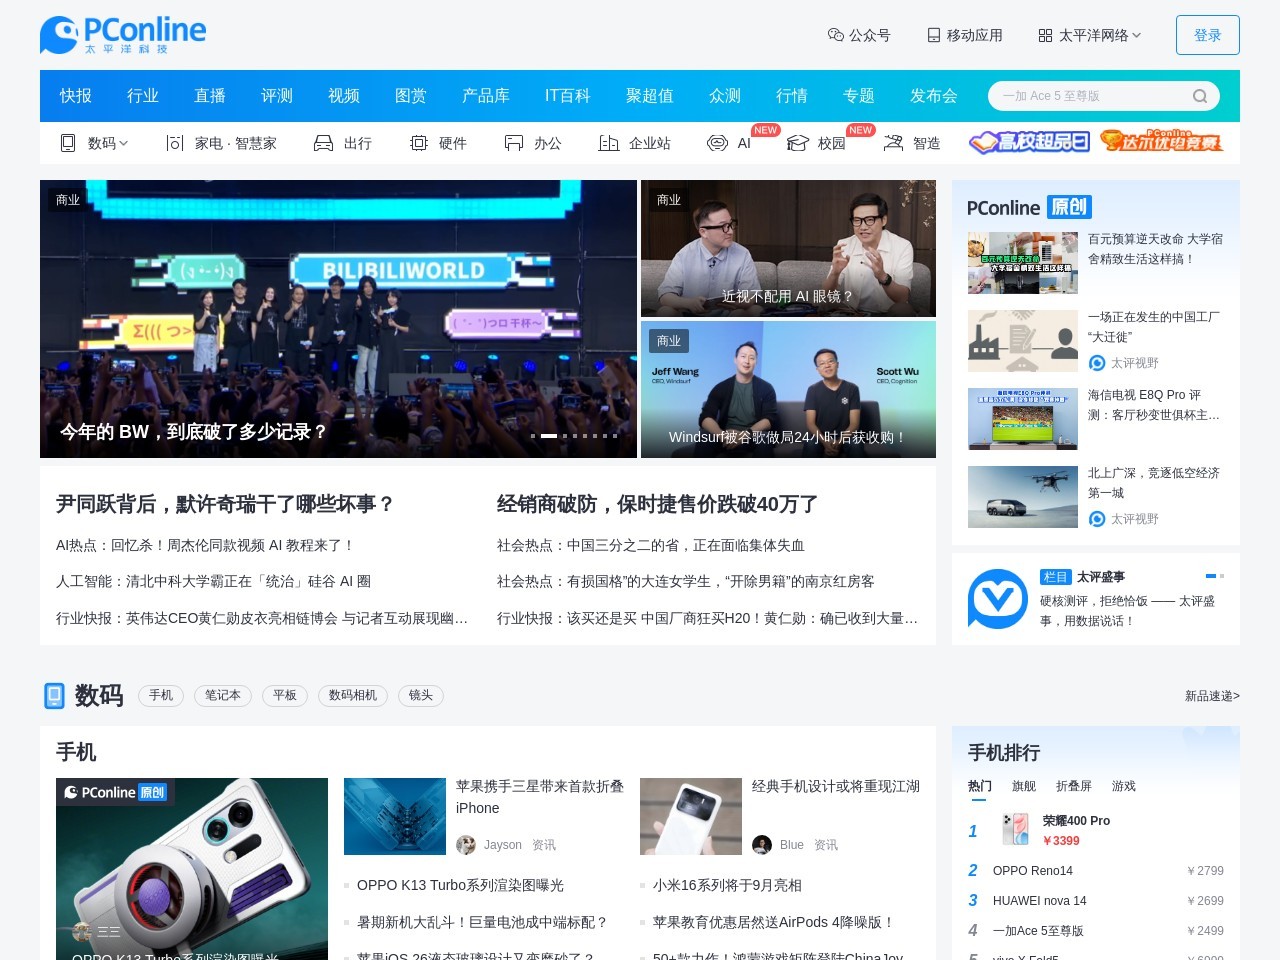This screenshot has height=960, width=1280.
Task: Switch to 旗舰 phone ranking tab
Action: tap(1024, 786)
